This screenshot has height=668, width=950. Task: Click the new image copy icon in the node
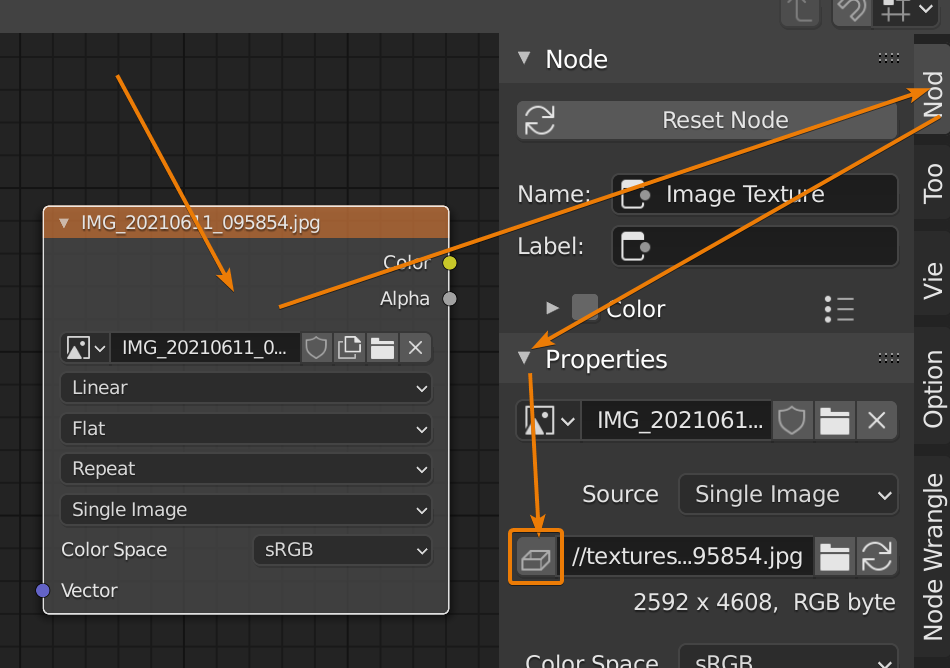349,348
